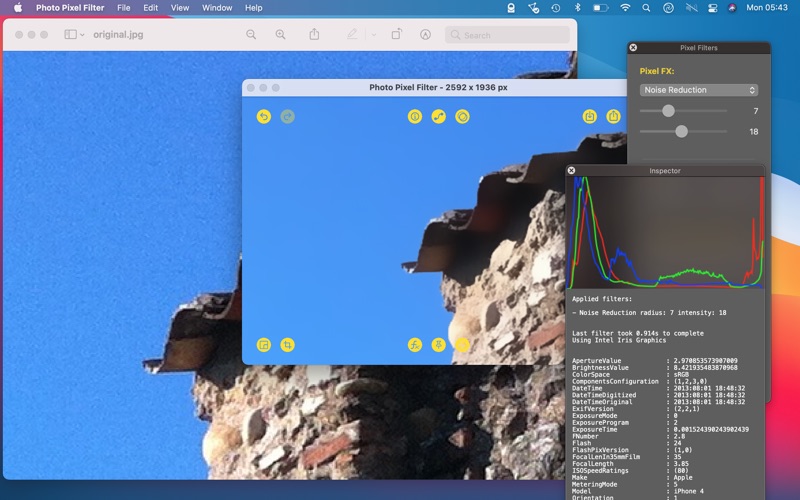Click the dimmed redo icon
Screen dimensions: 800x500
(288, 117)
